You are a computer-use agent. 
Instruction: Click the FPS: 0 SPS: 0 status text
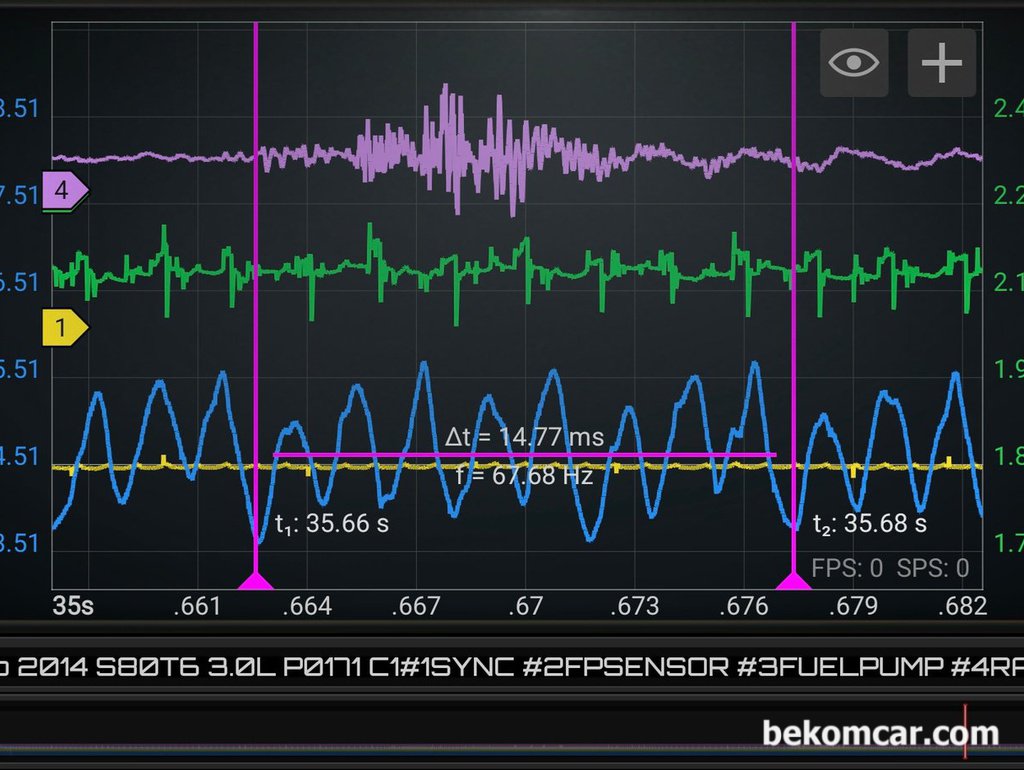click(890, 568)
